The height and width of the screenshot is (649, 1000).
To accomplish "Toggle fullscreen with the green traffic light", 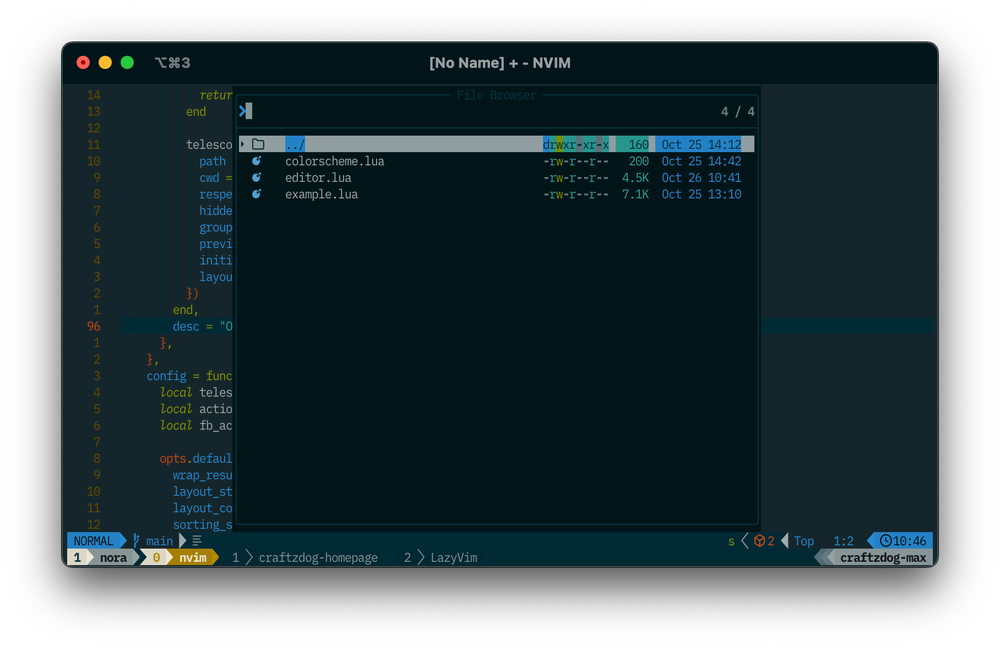I will [x=127, y=61].
